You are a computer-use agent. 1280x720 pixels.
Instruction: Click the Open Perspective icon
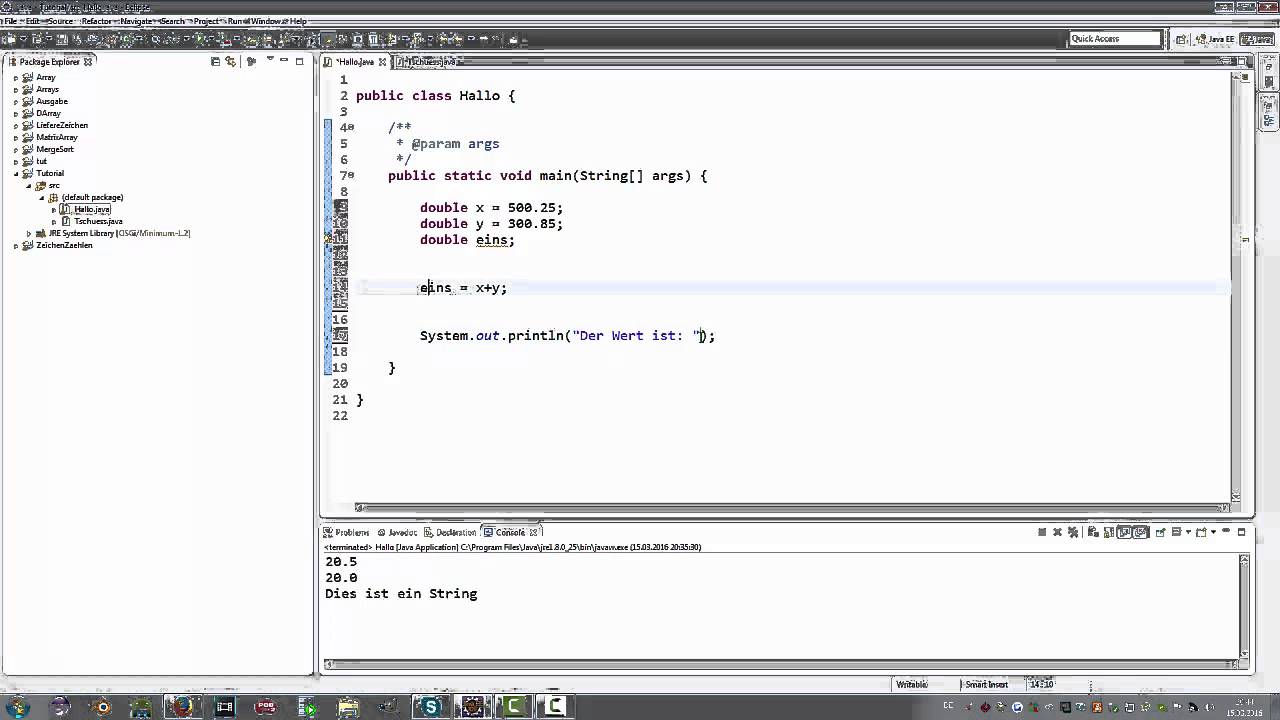(1181, 39)
